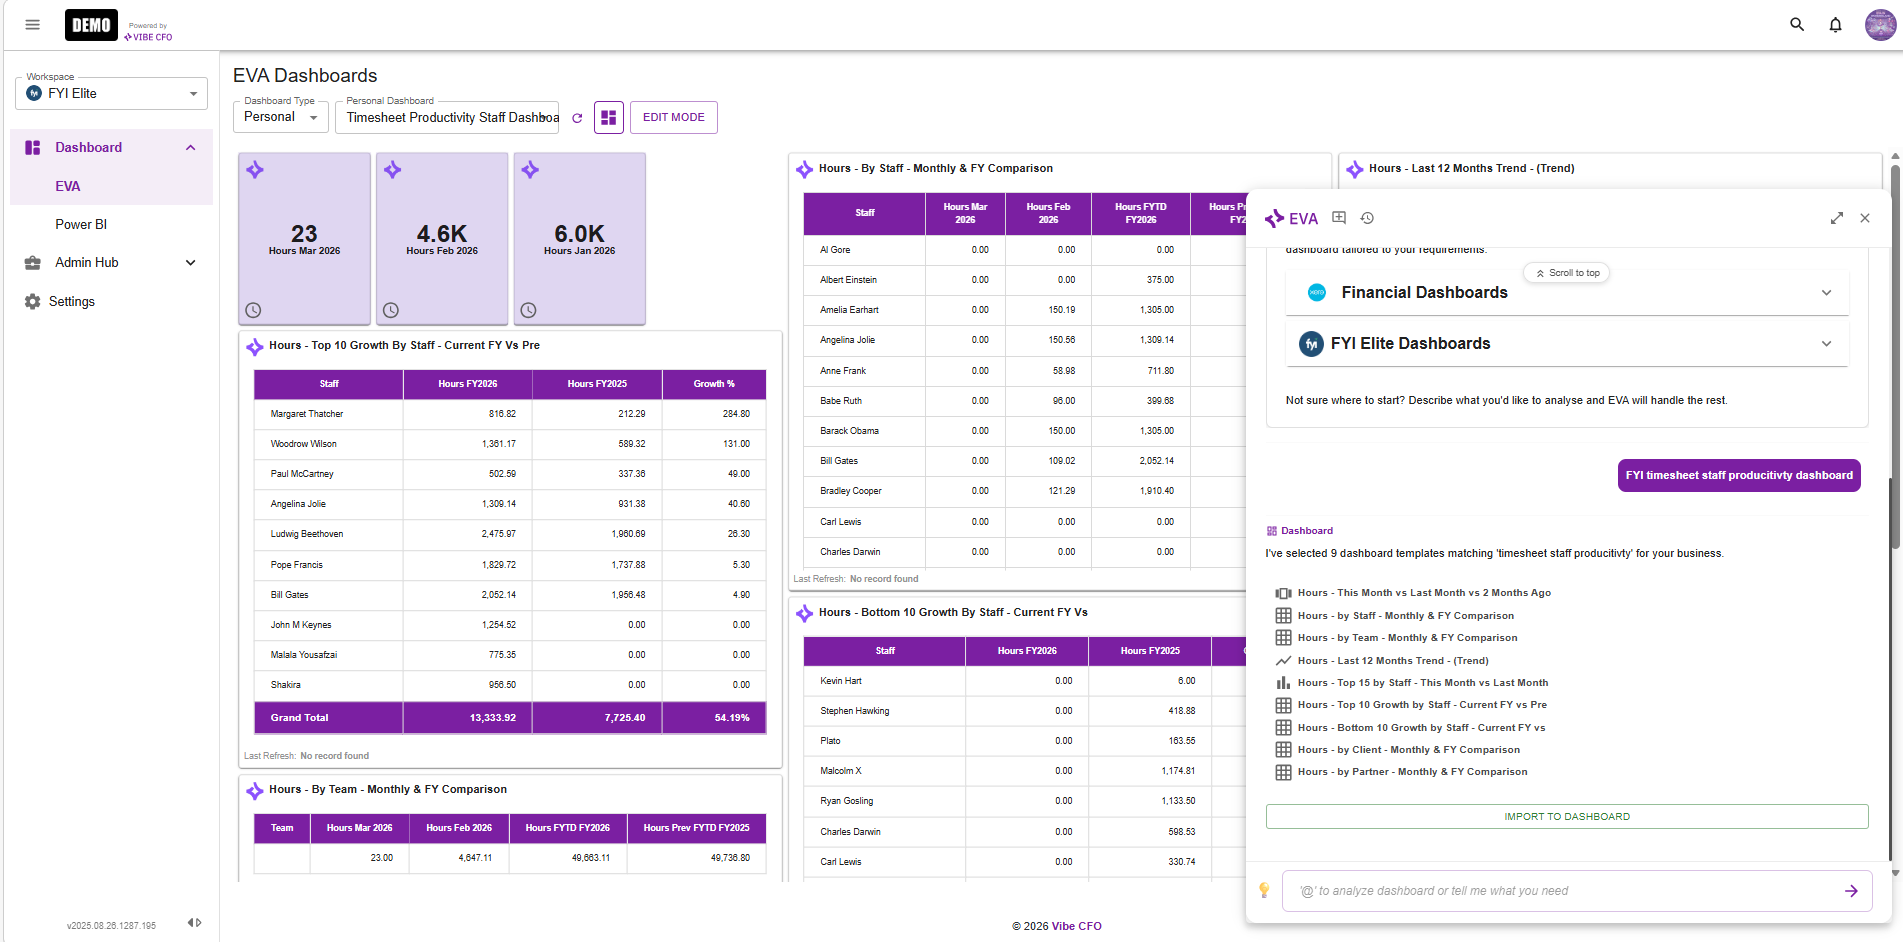Refresh the Timesheet Productivity Staff Dashboard

(x=577, y=117)
